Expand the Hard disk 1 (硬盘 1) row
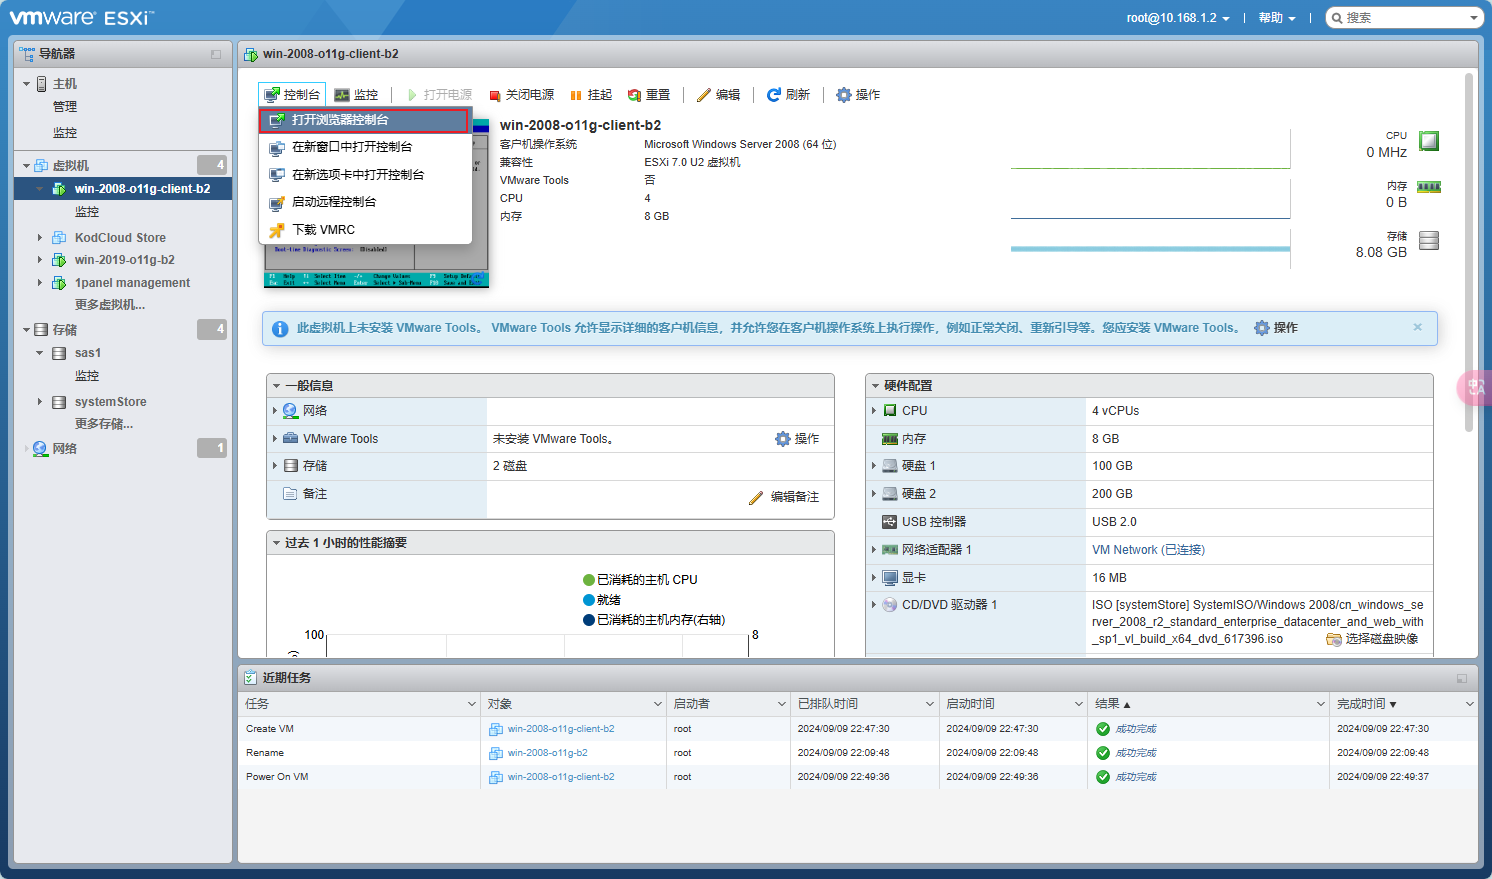 click(874, 466)
